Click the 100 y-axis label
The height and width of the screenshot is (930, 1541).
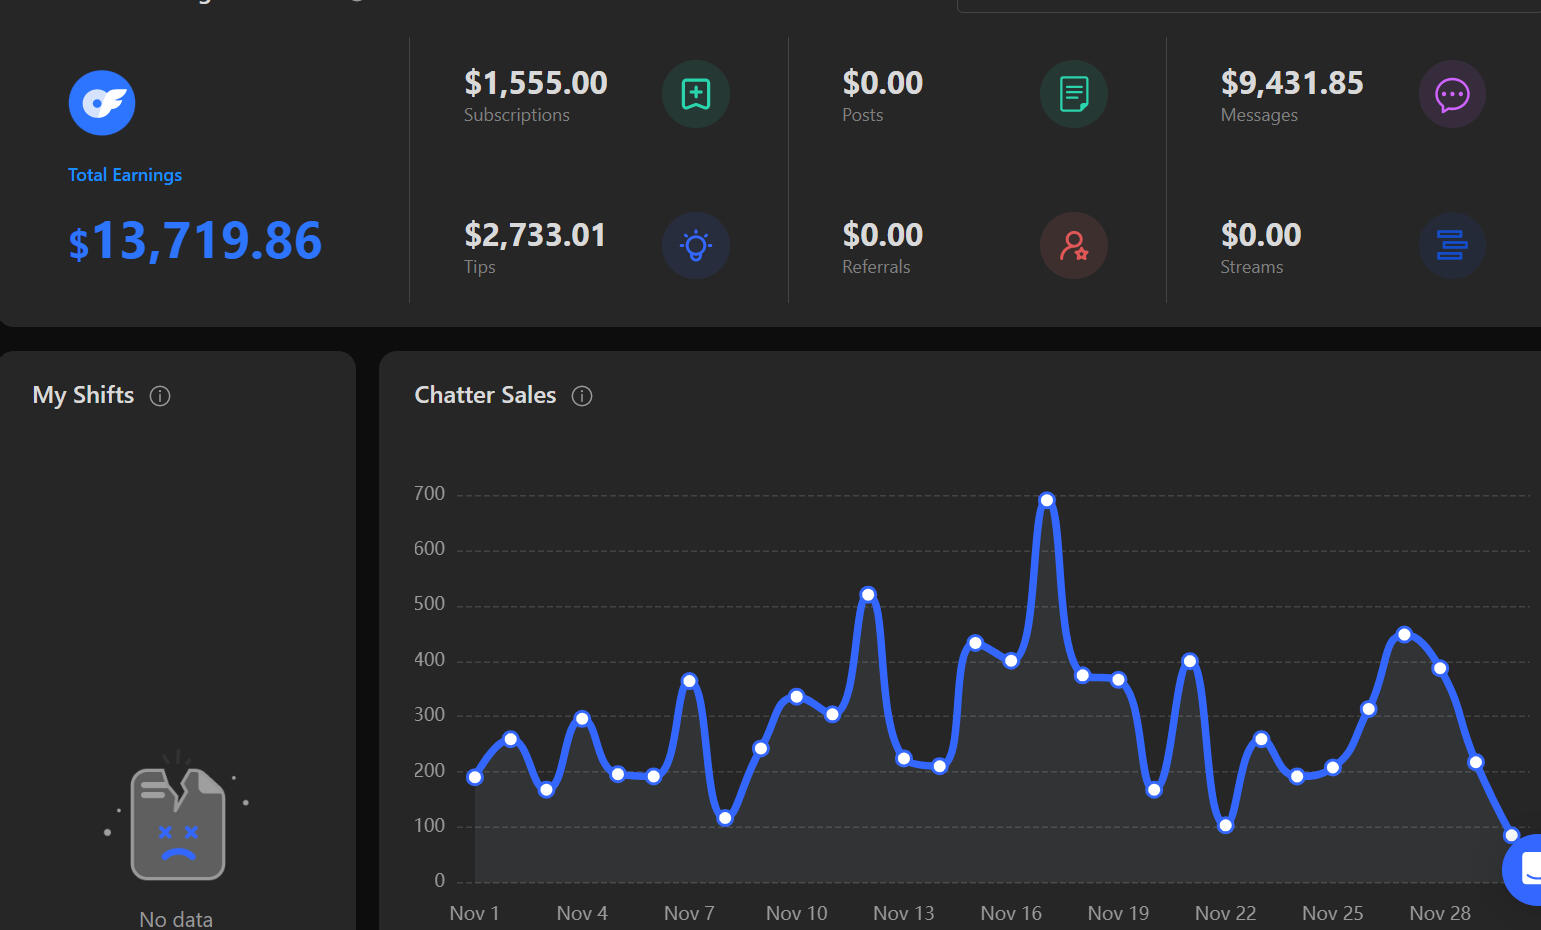[429, 825]
